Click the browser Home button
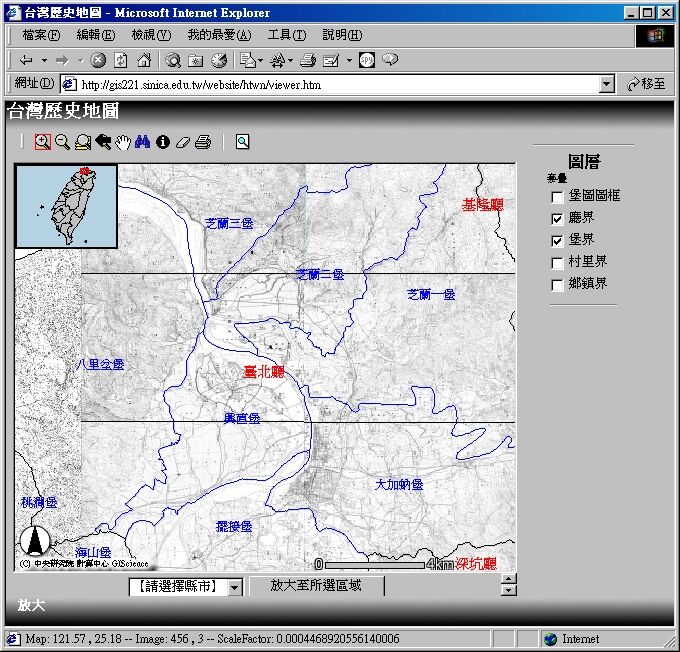This screenshot has width=680, height=652. (x=143, y=60)
